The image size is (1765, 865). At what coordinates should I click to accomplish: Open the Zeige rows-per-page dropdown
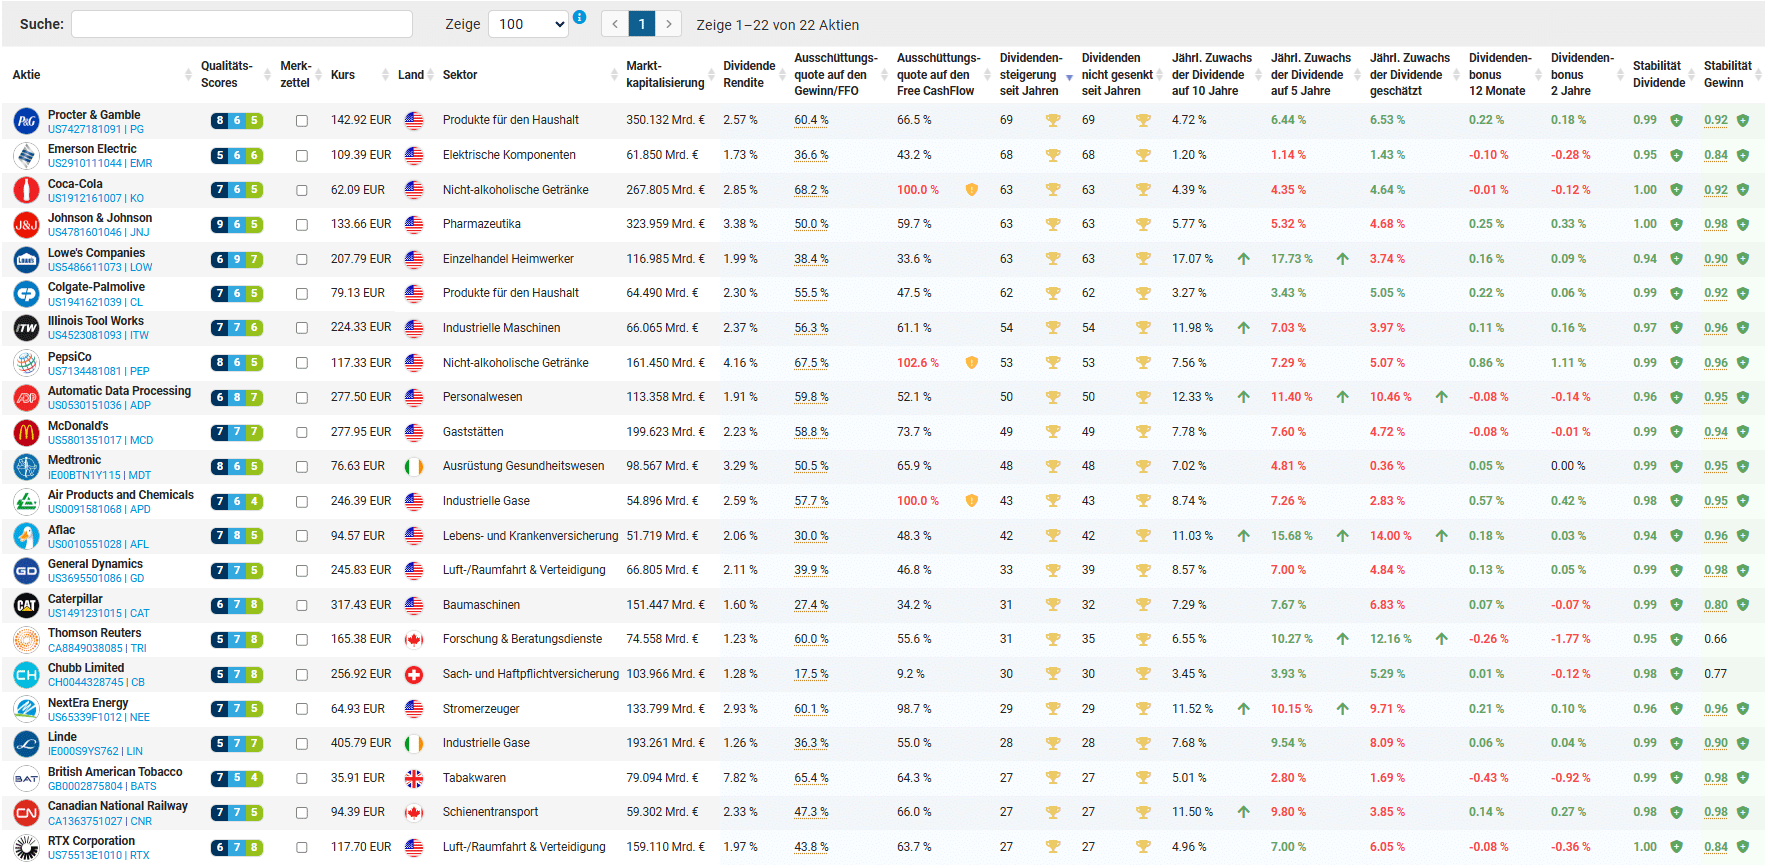click(x=528, y=24)
